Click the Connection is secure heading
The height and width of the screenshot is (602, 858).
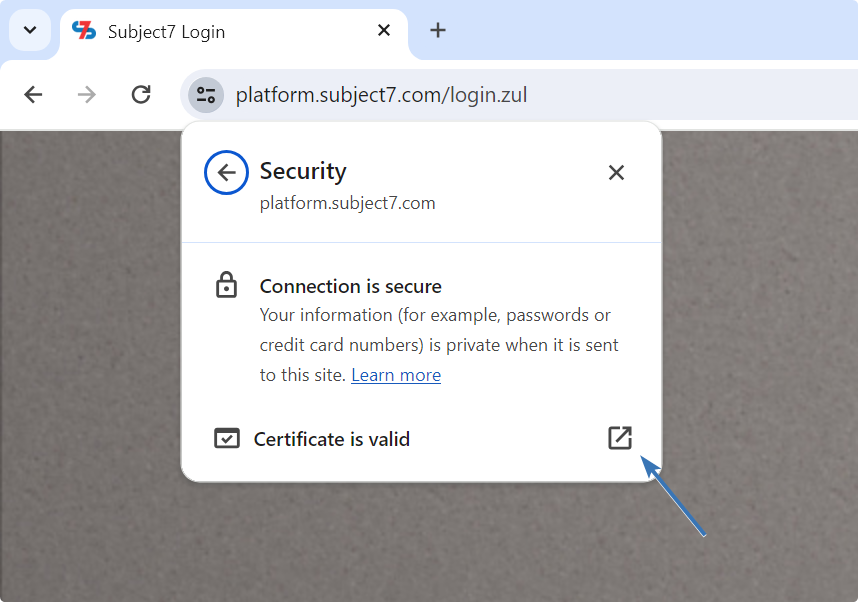[x=350, y=286]
